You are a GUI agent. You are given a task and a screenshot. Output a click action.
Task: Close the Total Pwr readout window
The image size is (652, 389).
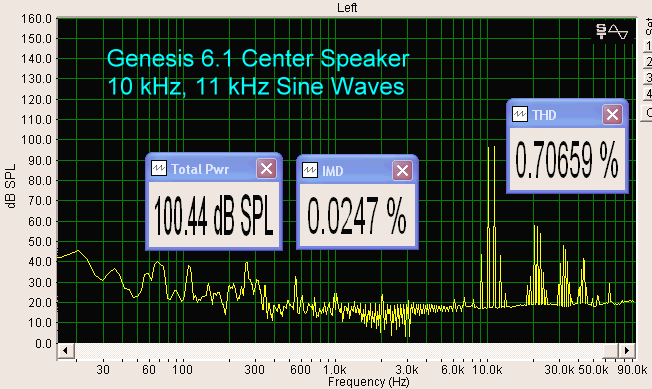tap(267, 168)
